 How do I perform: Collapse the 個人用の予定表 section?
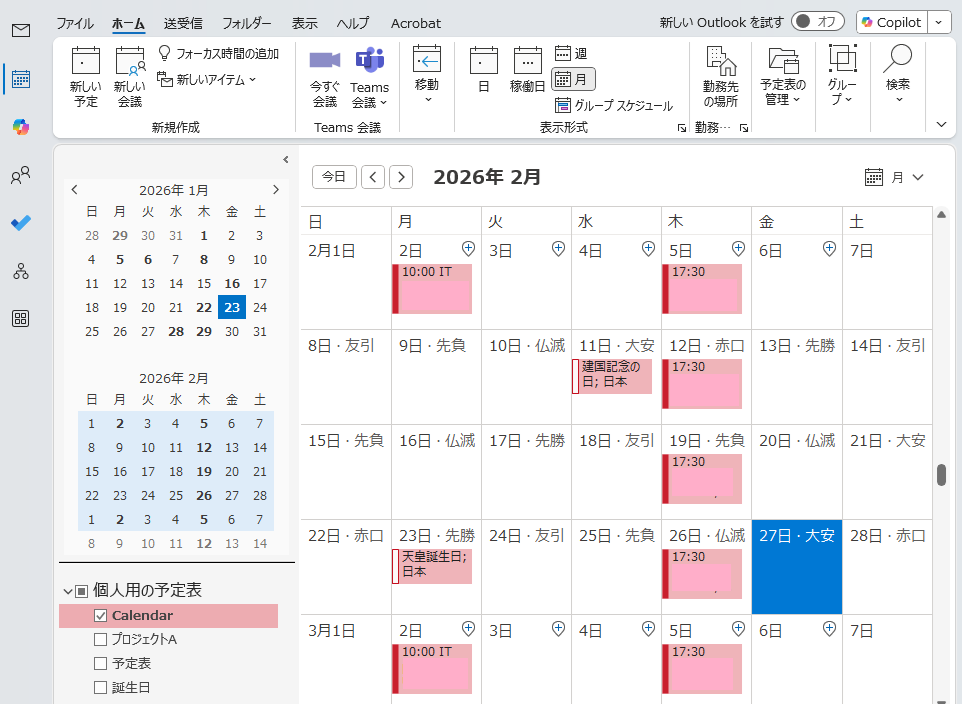[x=66, y=590]
